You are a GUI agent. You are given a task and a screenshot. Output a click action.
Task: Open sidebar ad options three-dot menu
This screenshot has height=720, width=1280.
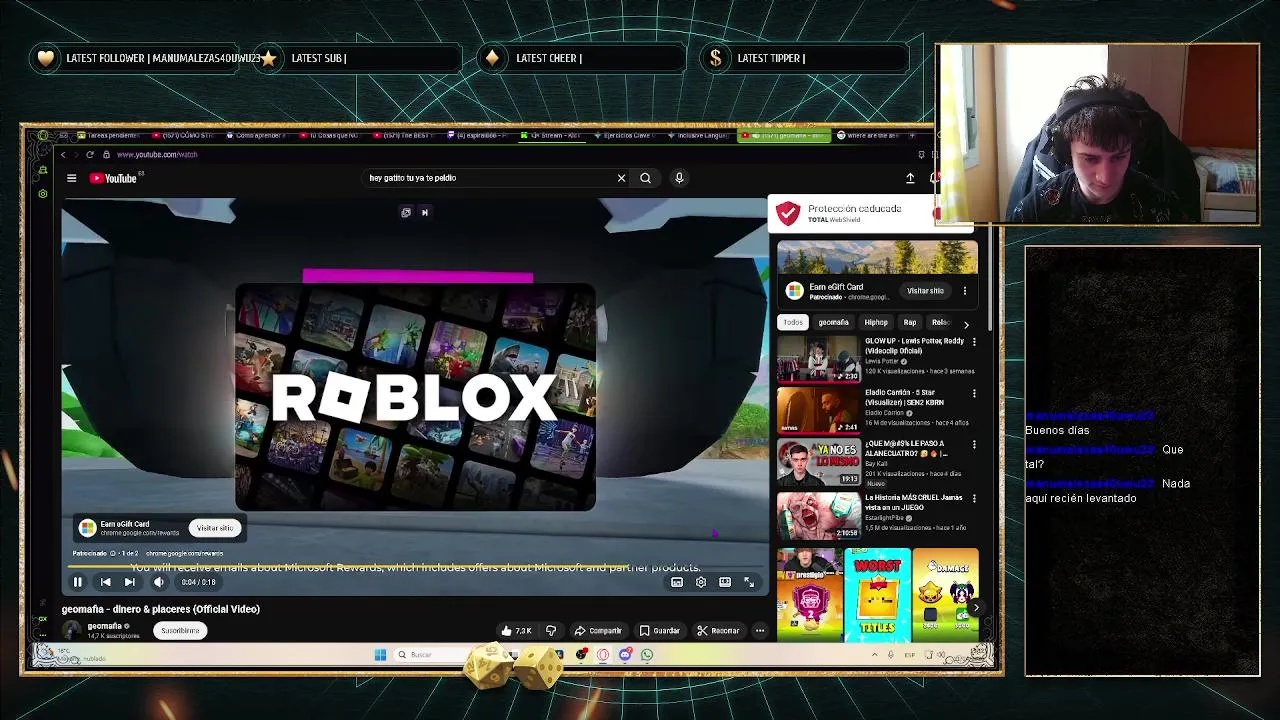click(x=965, y=291)
